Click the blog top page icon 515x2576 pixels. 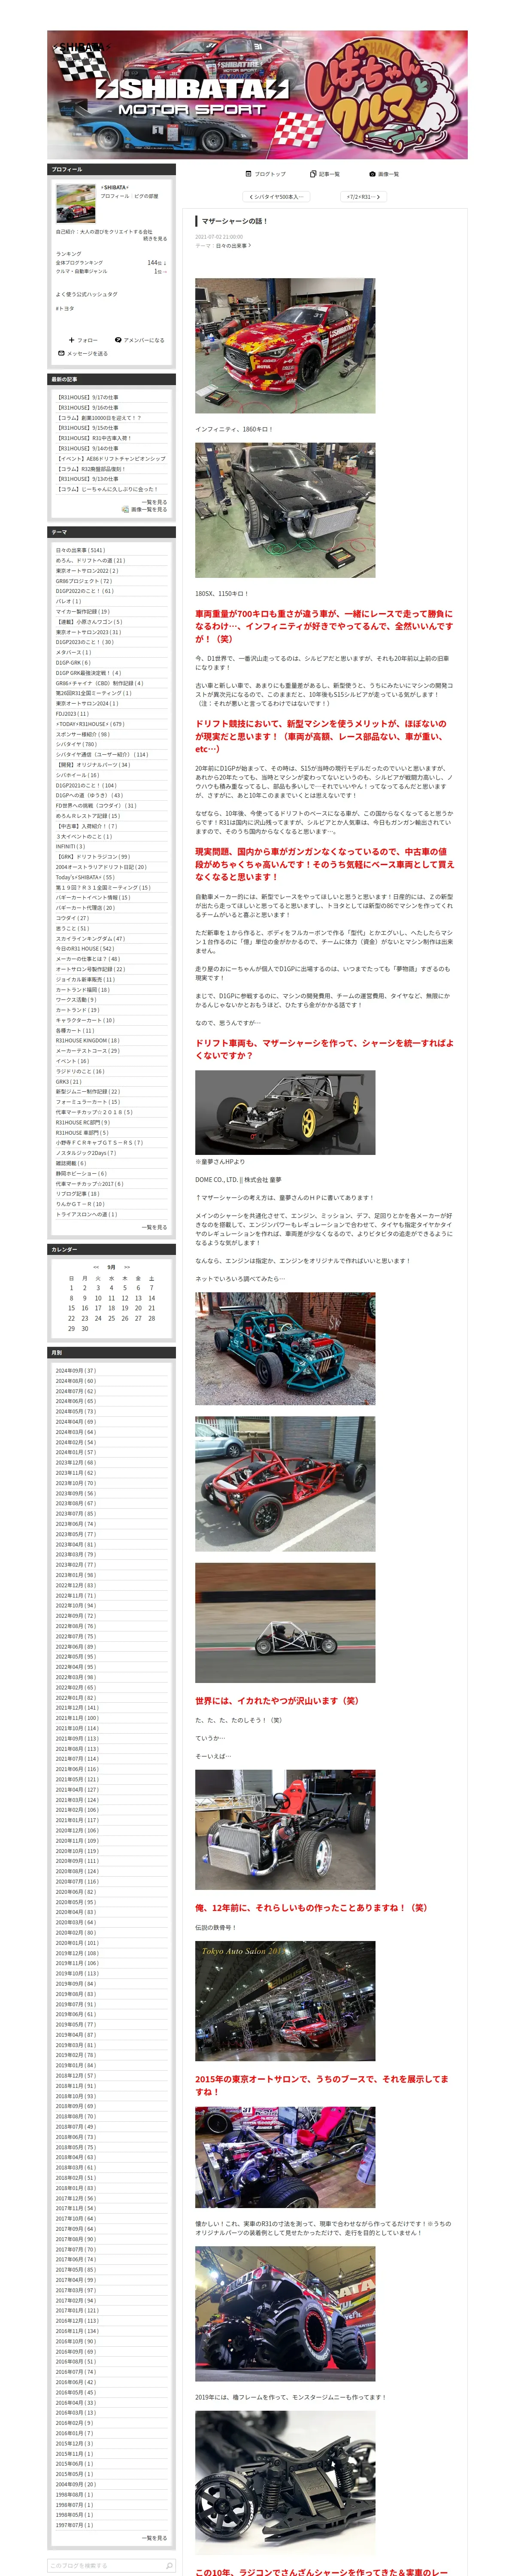pos(248,174)
